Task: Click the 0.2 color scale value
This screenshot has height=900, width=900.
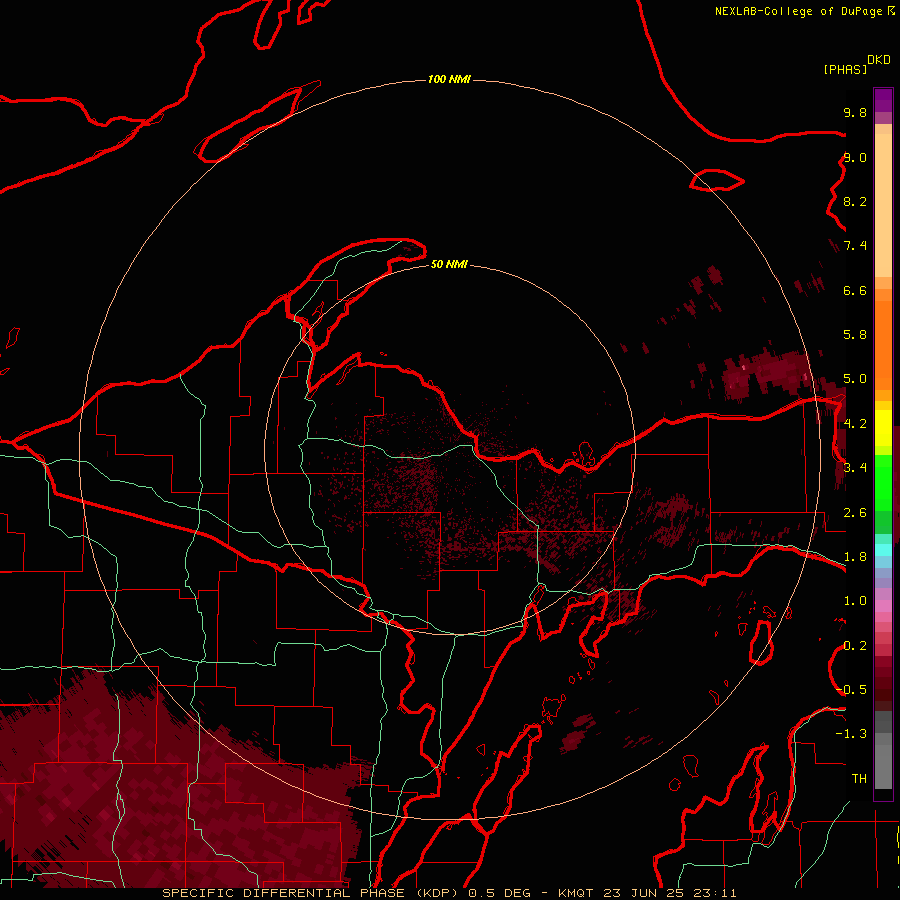Action: [855, 646]
